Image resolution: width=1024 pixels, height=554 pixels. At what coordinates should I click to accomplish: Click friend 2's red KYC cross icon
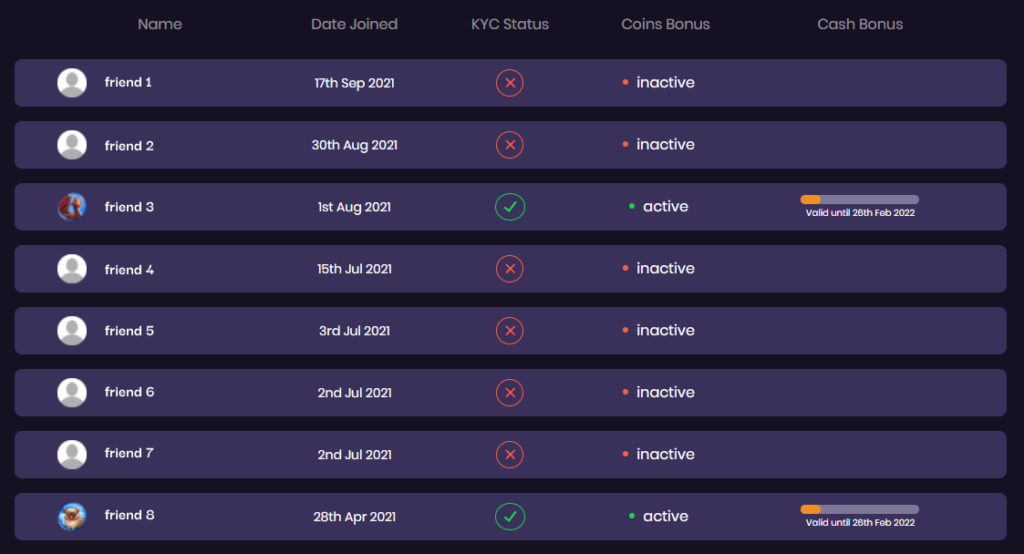coord(509,145)
